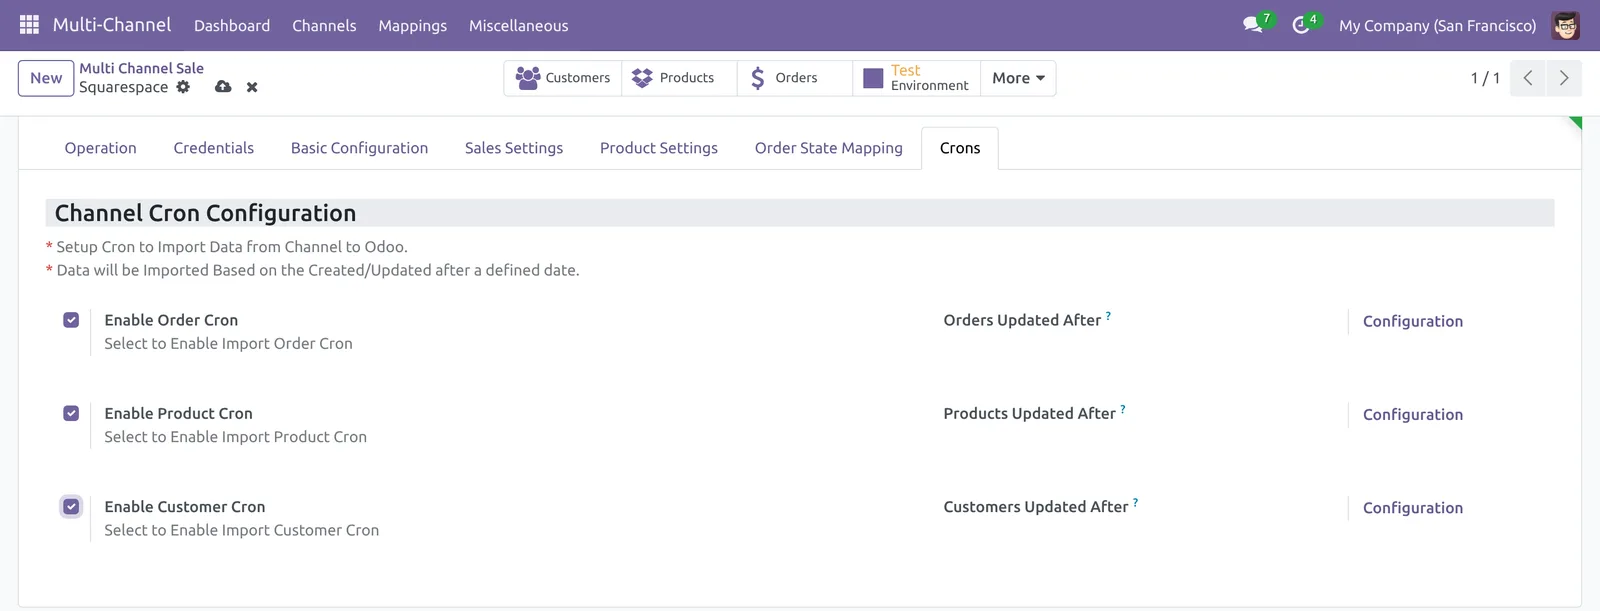The width and height of the screenshot is (1600, 611).
Task: Open the activities clock icon
Action: (1301, 25)
